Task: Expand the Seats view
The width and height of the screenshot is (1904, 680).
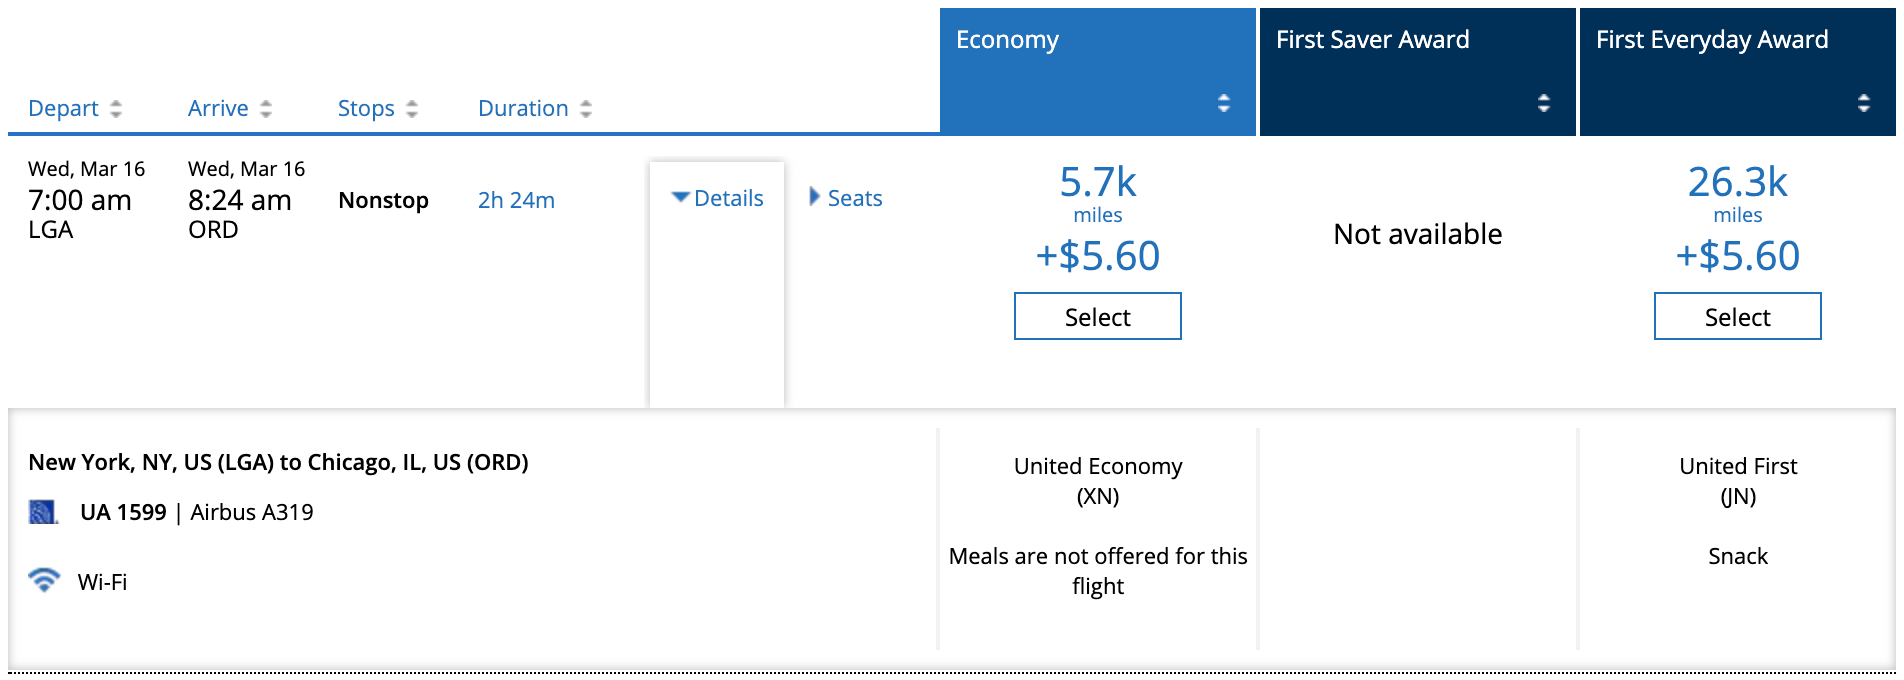Action: 854,198
